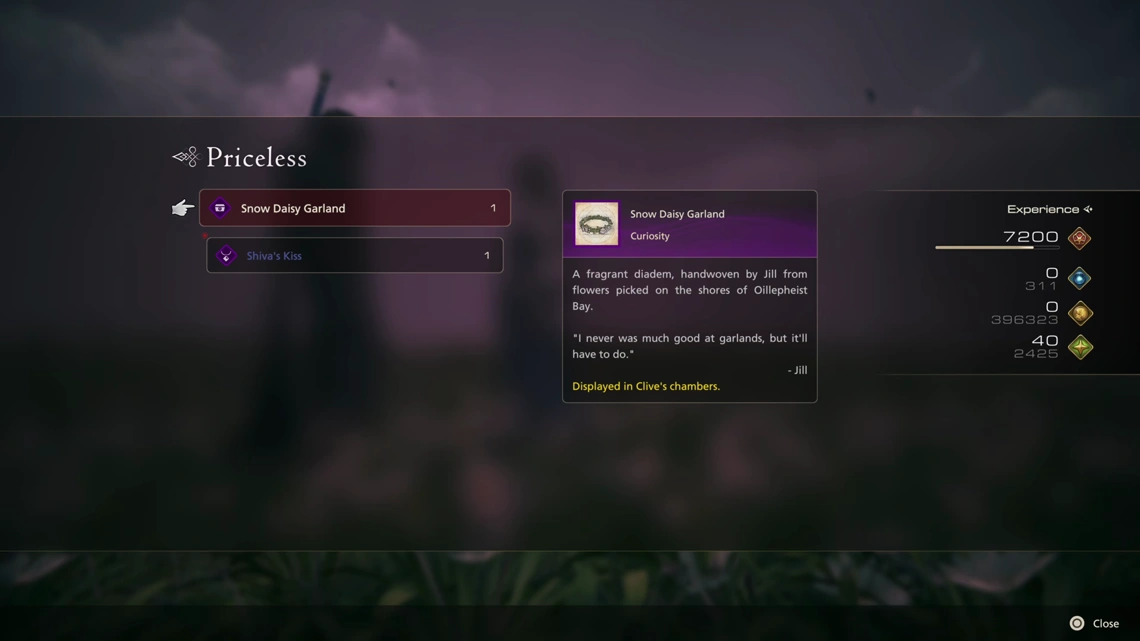
Task: Click the 40 renown gained value
Action: pos(1045,340)
